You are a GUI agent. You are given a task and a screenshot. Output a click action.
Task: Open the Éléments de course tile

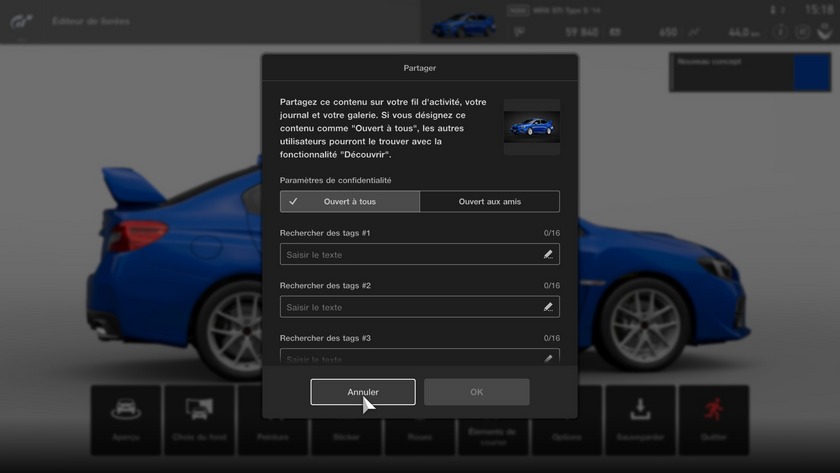click(492, 420)
